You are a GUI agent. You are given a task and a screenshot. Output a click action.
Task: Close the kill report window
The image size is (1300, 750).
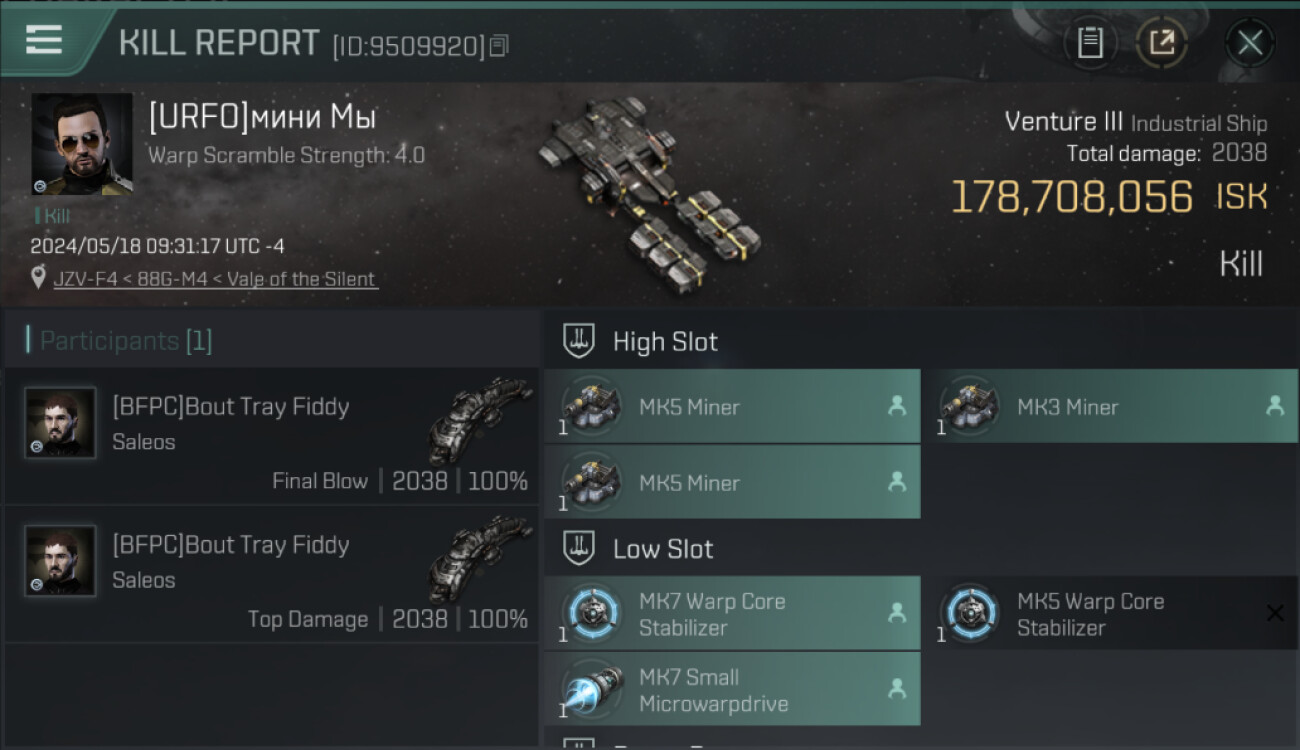click(1249, 43)
